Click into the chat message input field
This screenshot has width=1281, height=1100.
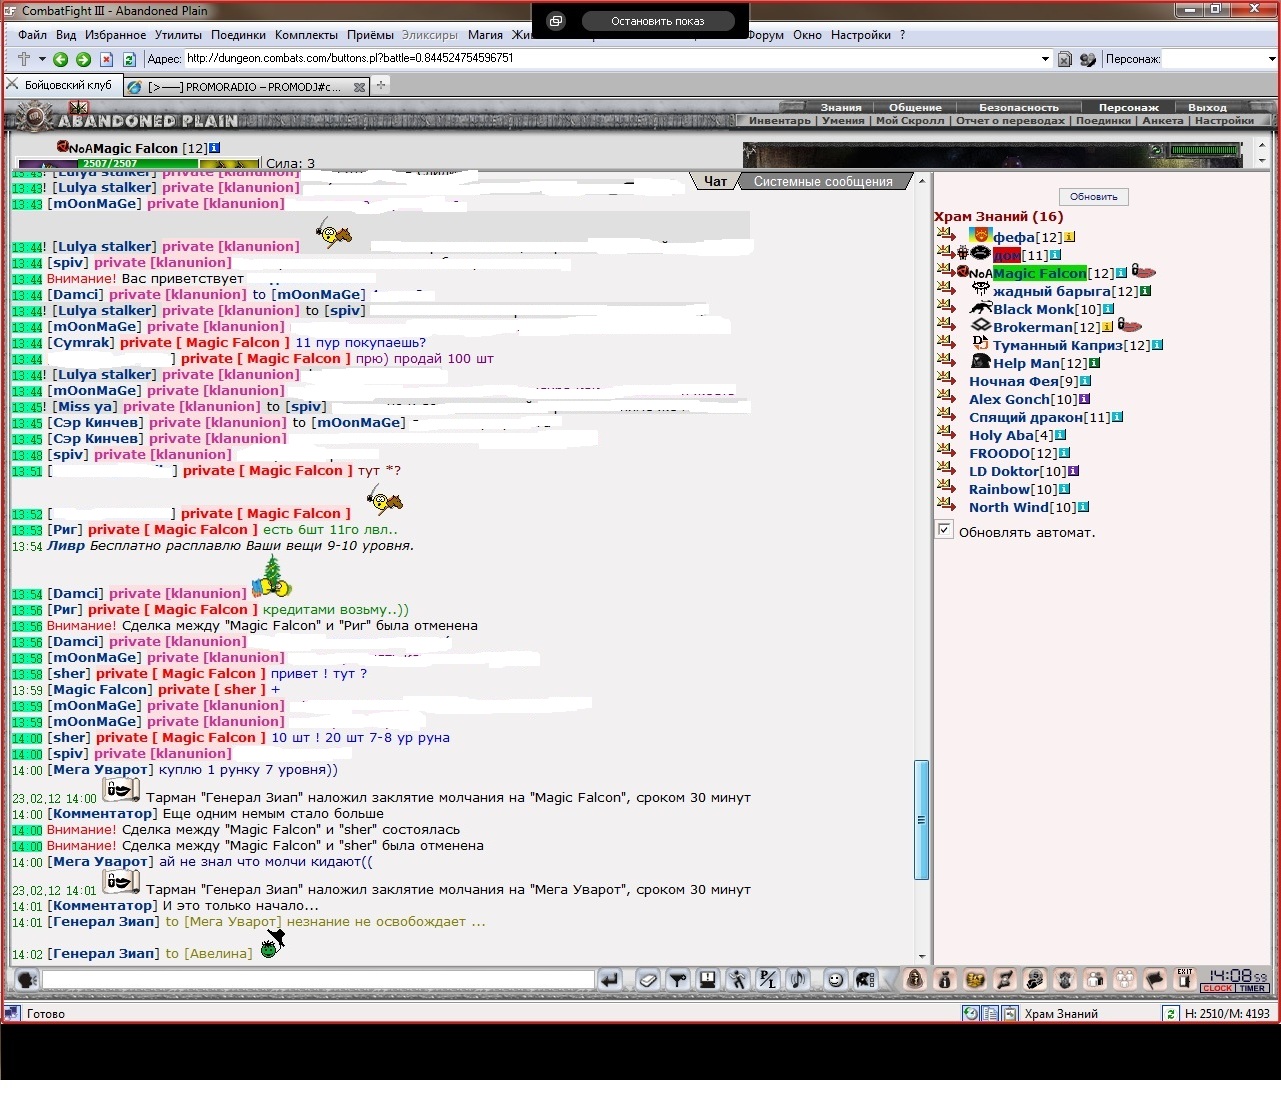click(318, 980)
